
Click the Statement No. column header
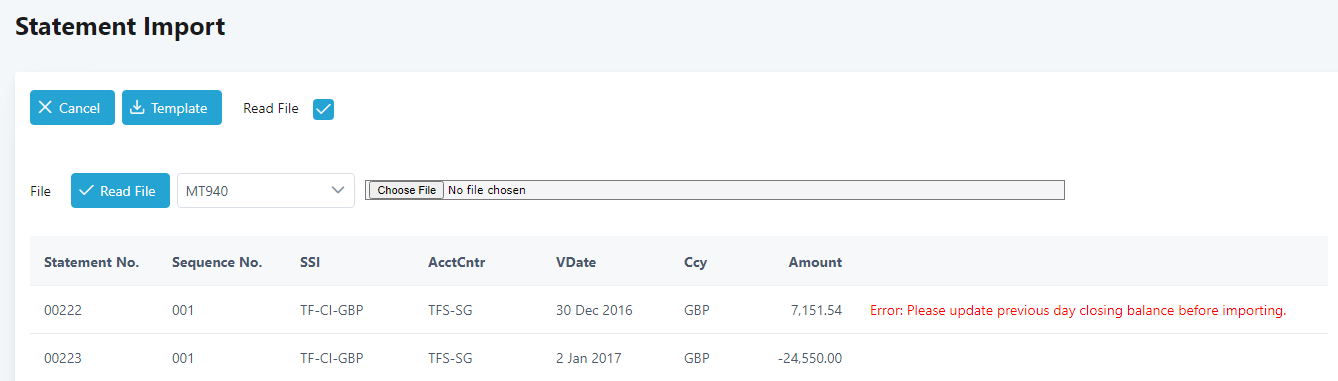pyautogui.click(x=91, y=262)
